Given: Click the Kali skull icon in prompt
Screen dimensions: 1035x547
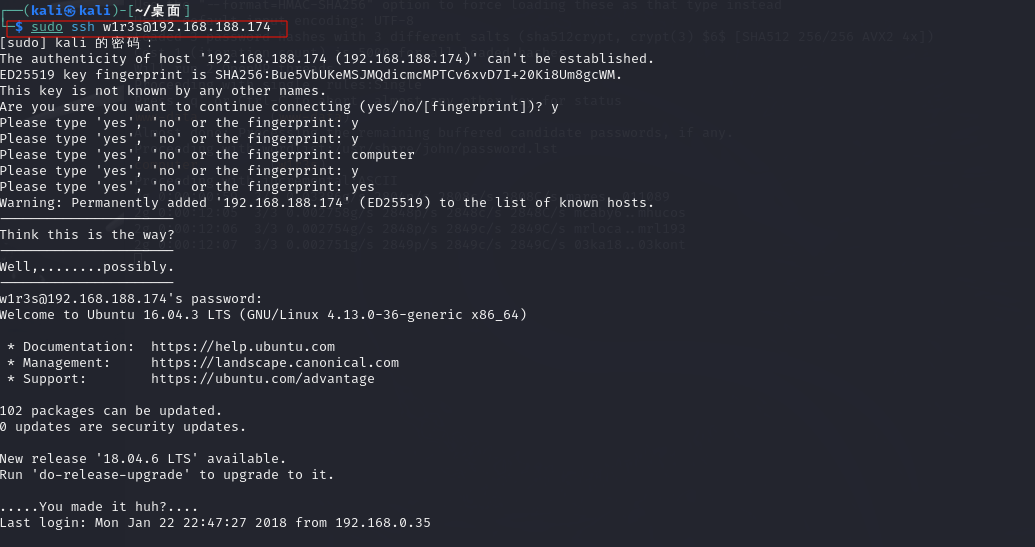Looking at the screenshot, I should (71, 11).
